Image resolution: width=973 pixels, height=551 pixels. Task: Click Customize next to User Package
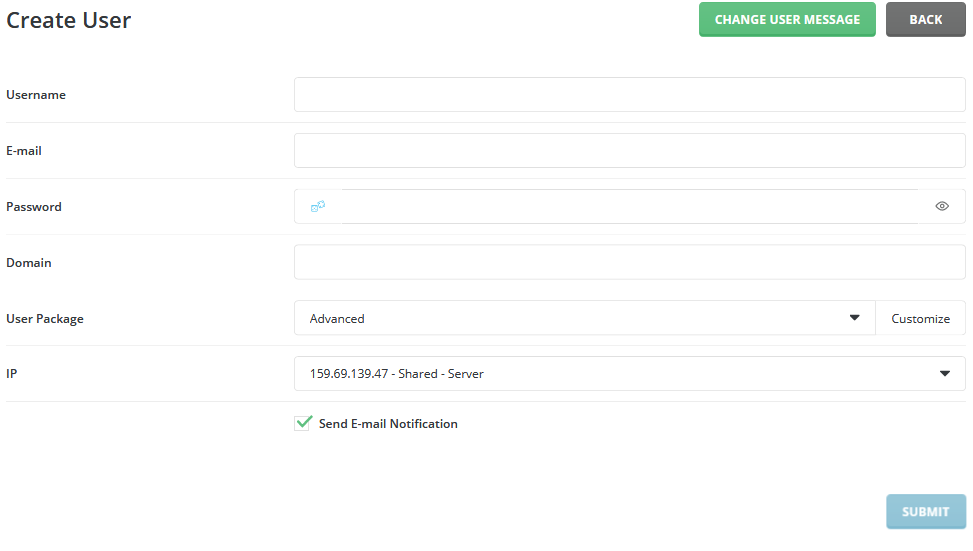coord(920,319)
